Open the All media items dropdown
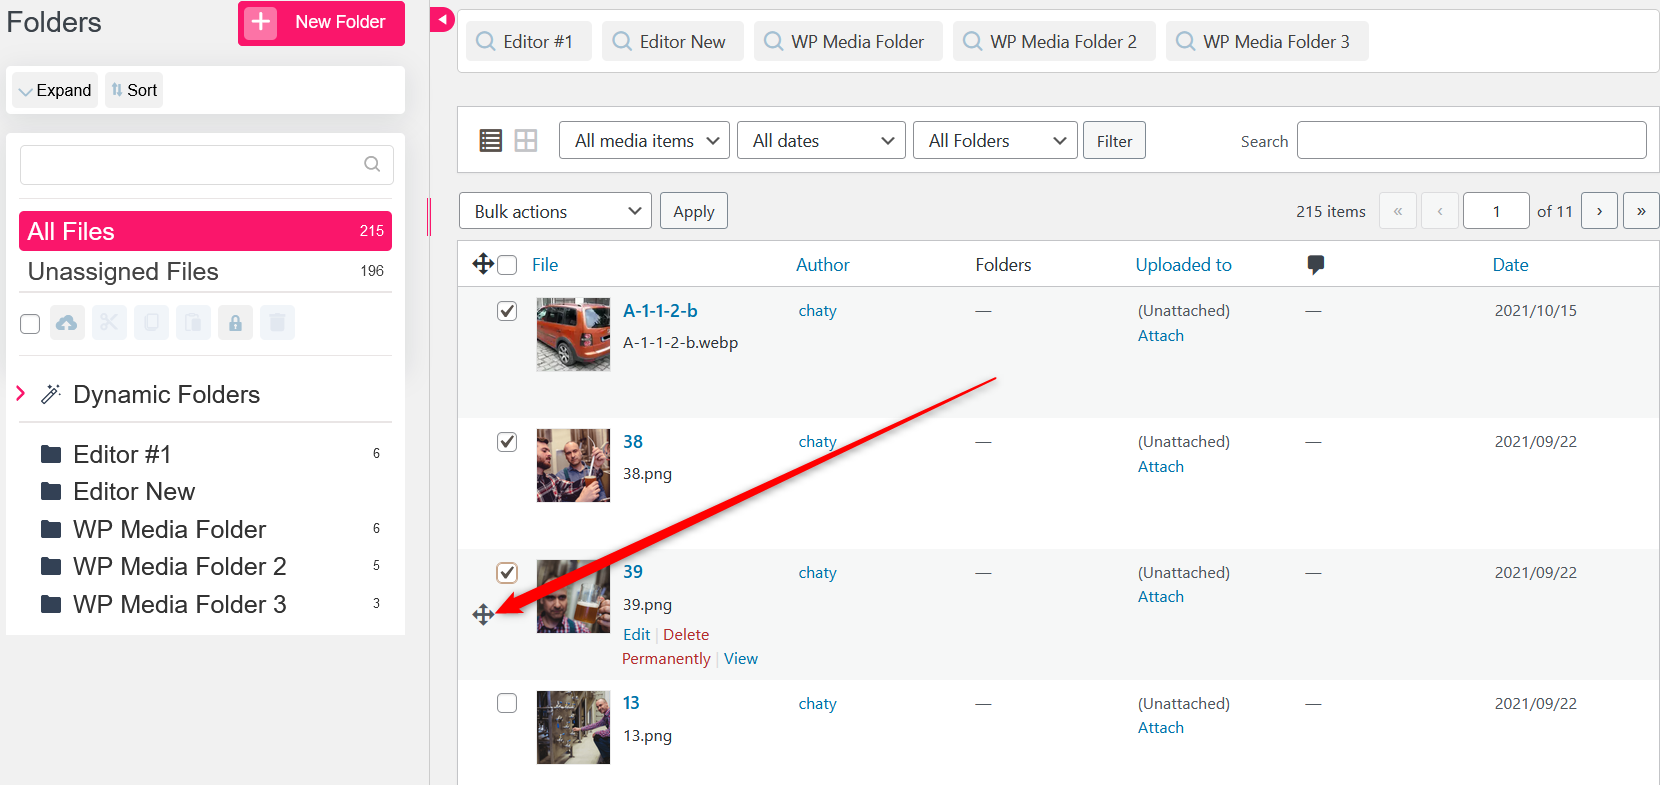1660x785 pixels. (x=644, y=141)
